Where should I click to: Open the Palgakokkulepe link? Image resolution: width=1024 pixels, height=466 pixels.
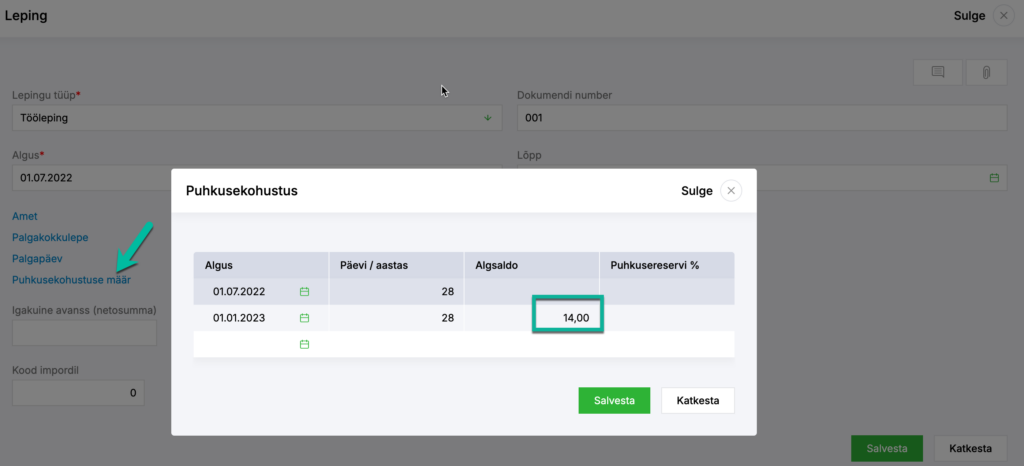(50, 237)
